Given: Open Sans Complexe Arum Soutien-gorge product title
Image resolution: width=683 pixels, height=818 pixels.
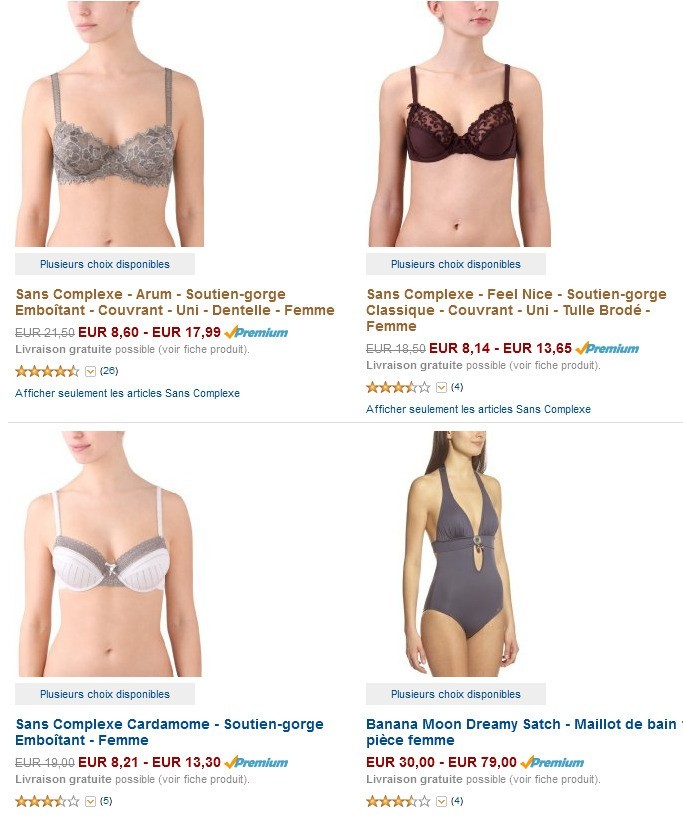Looking at the screenshot, I should click(x=175, y=302).
